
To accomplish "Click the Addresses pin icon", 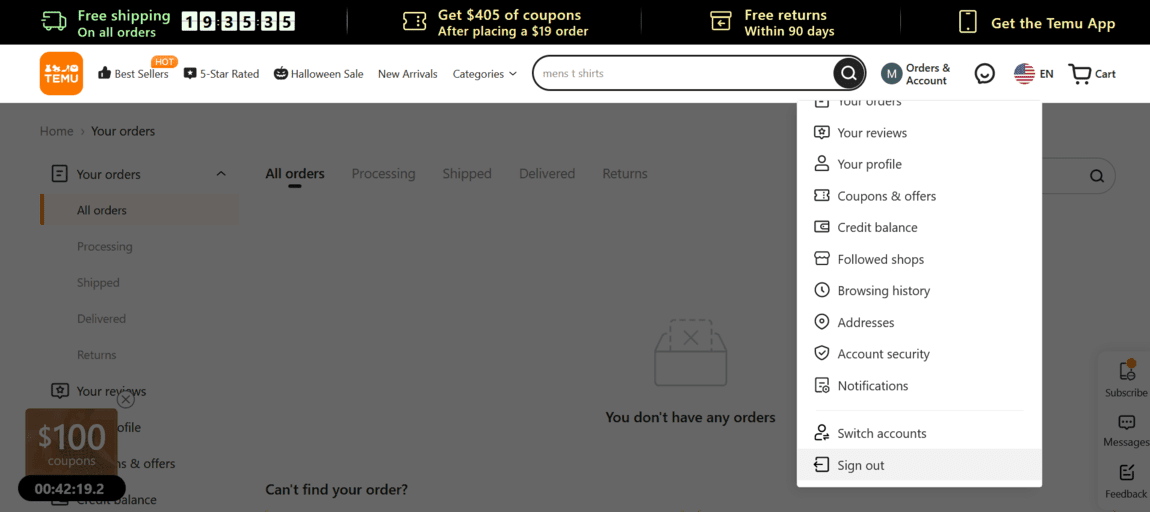I will tap(821, 322).
